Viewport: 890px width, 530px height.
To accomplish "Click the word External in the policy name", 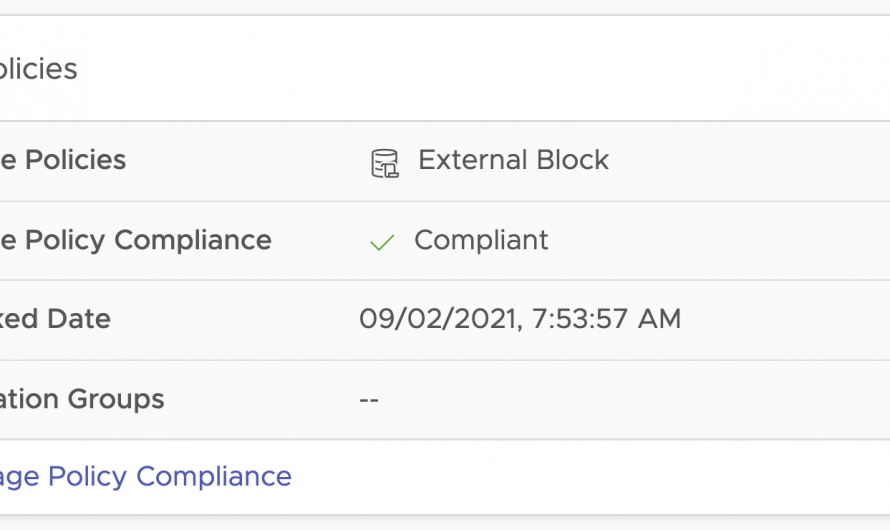I will point(472,160).
